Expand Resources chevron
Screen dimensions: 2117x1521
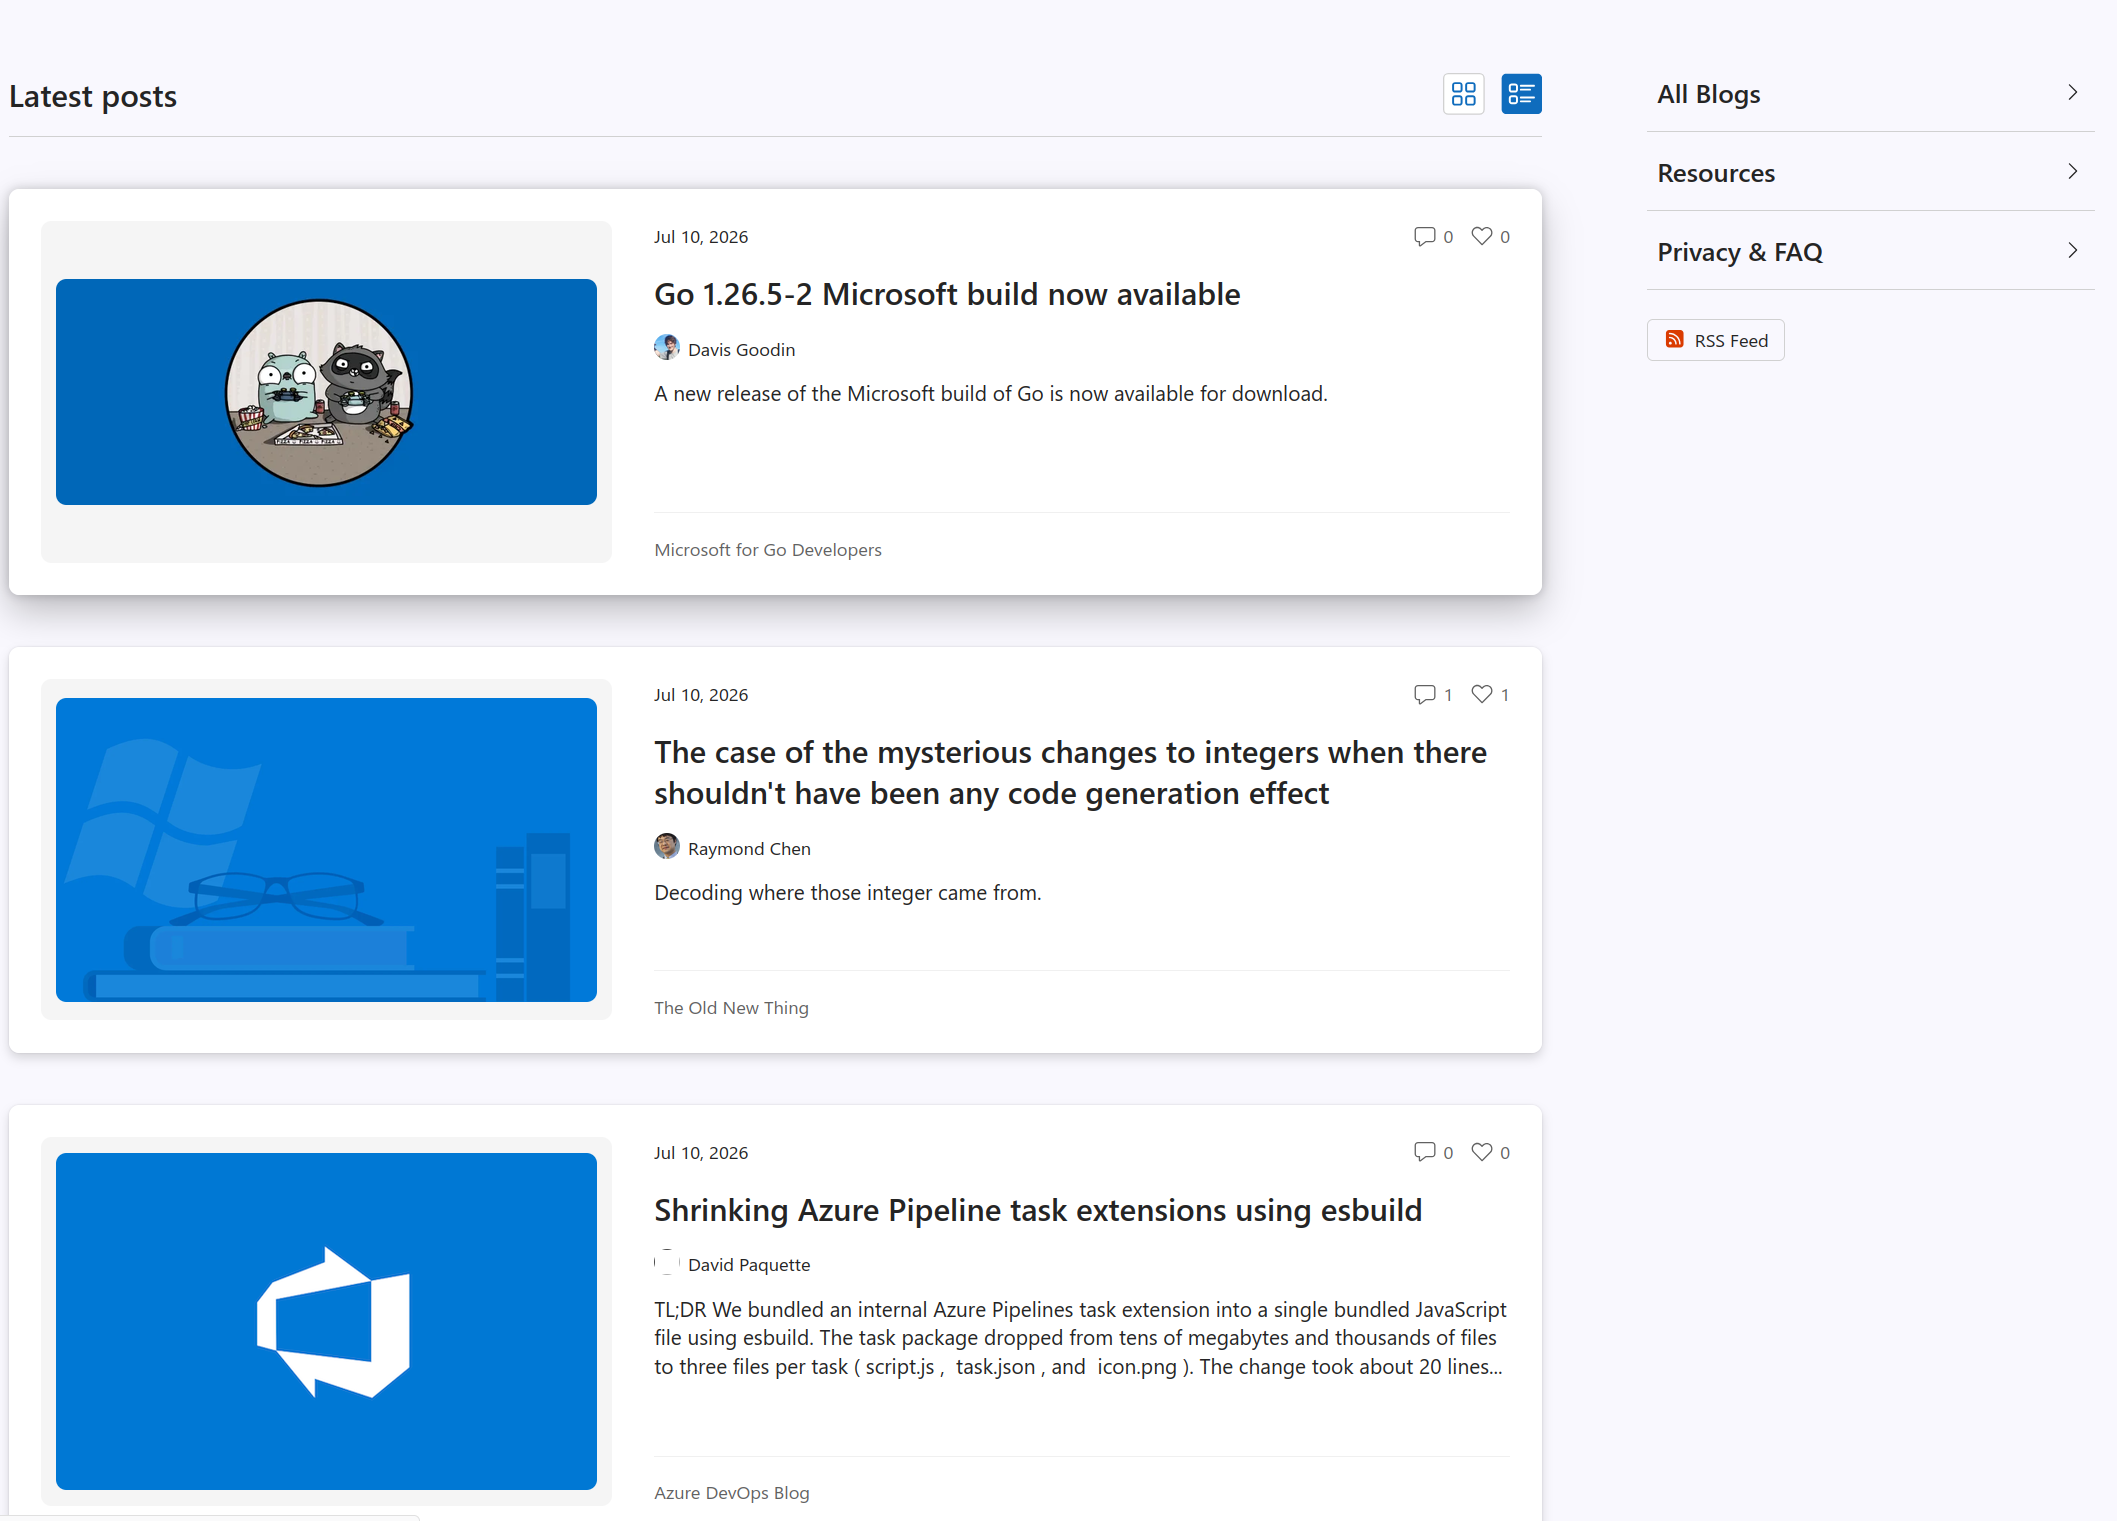[2073, 172]
